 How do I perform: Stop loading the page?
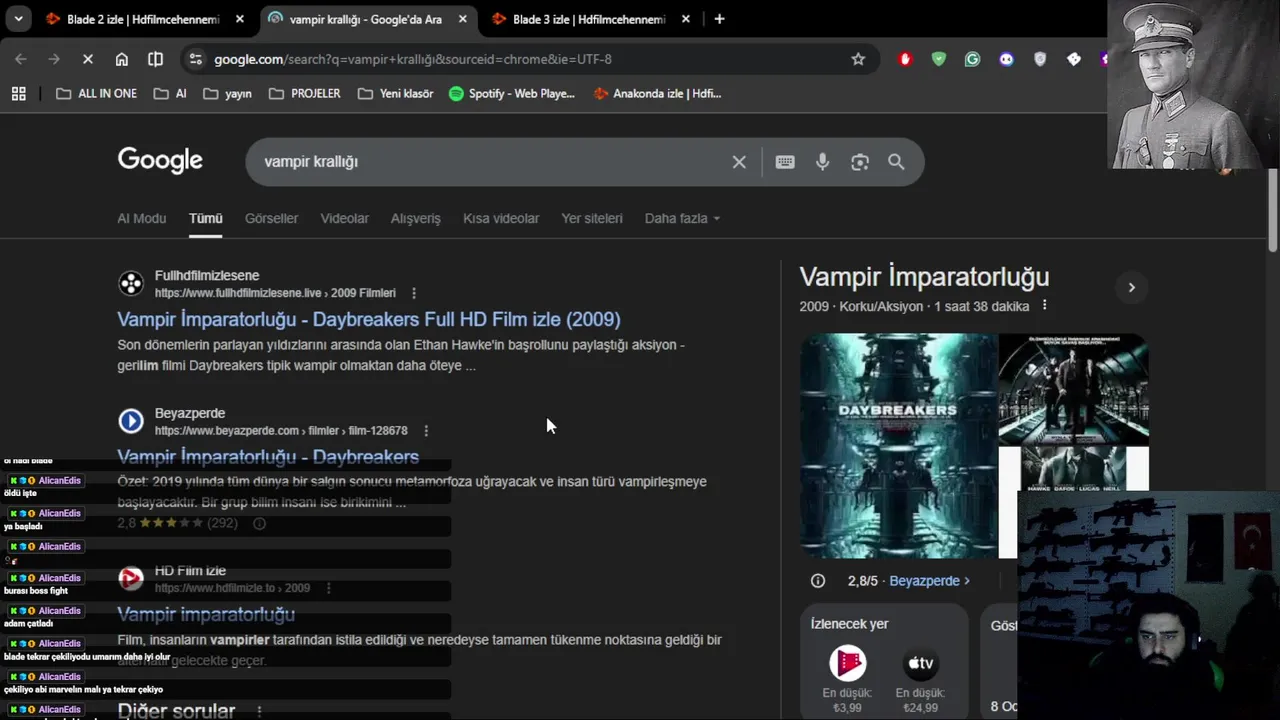pyautogui.click(x=88, y=59)
